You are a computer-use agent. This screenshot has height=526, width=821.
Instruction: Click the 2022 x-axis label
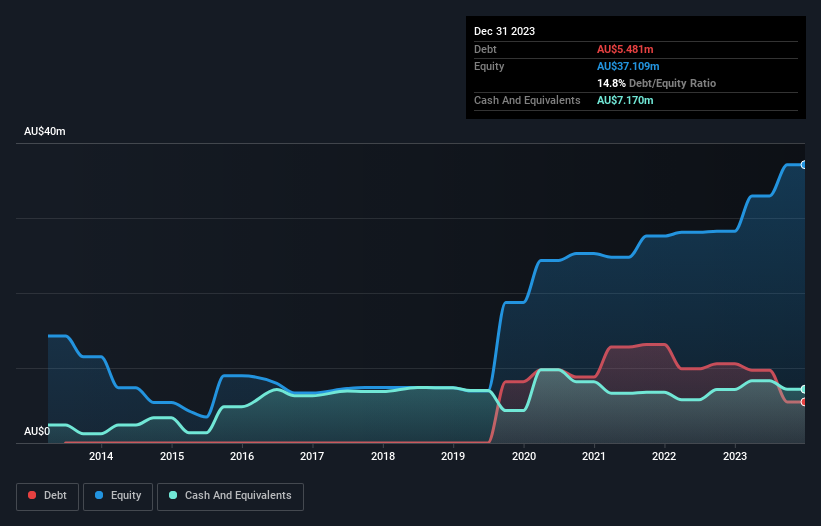pos(664,456)
